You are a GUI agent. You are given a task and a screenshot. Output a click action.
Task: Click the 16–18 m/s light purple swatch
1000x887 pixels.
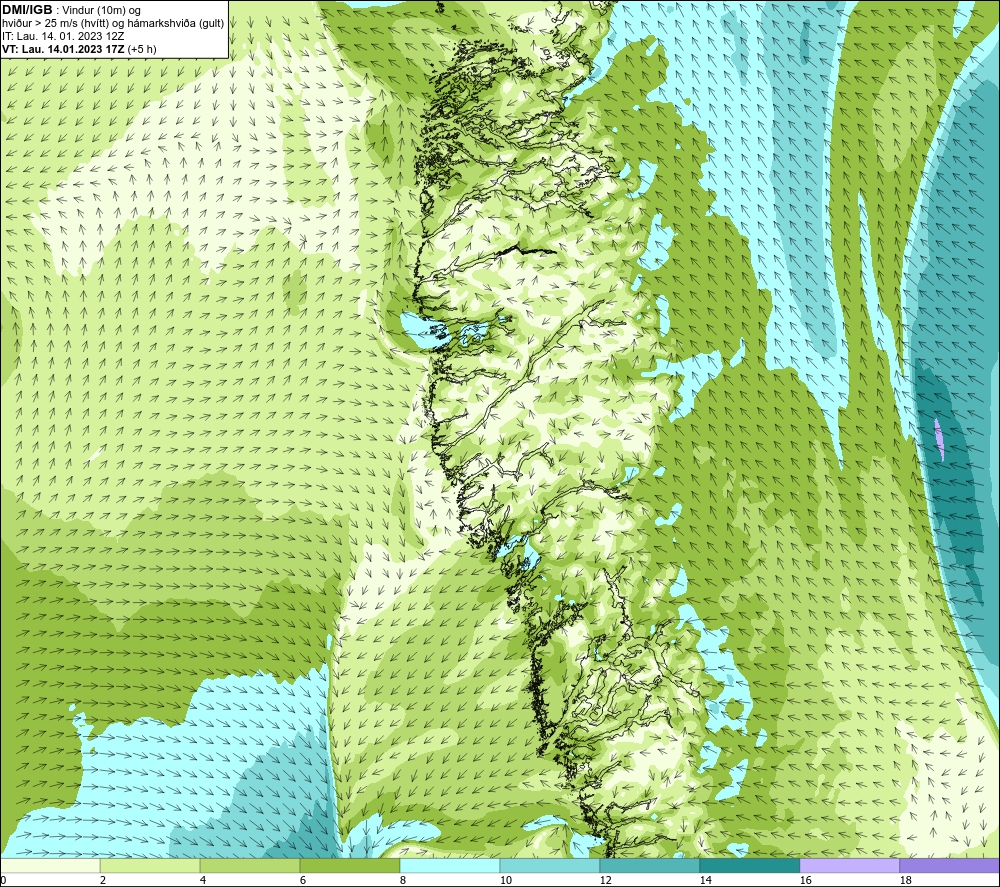click(x=849, y=865)
